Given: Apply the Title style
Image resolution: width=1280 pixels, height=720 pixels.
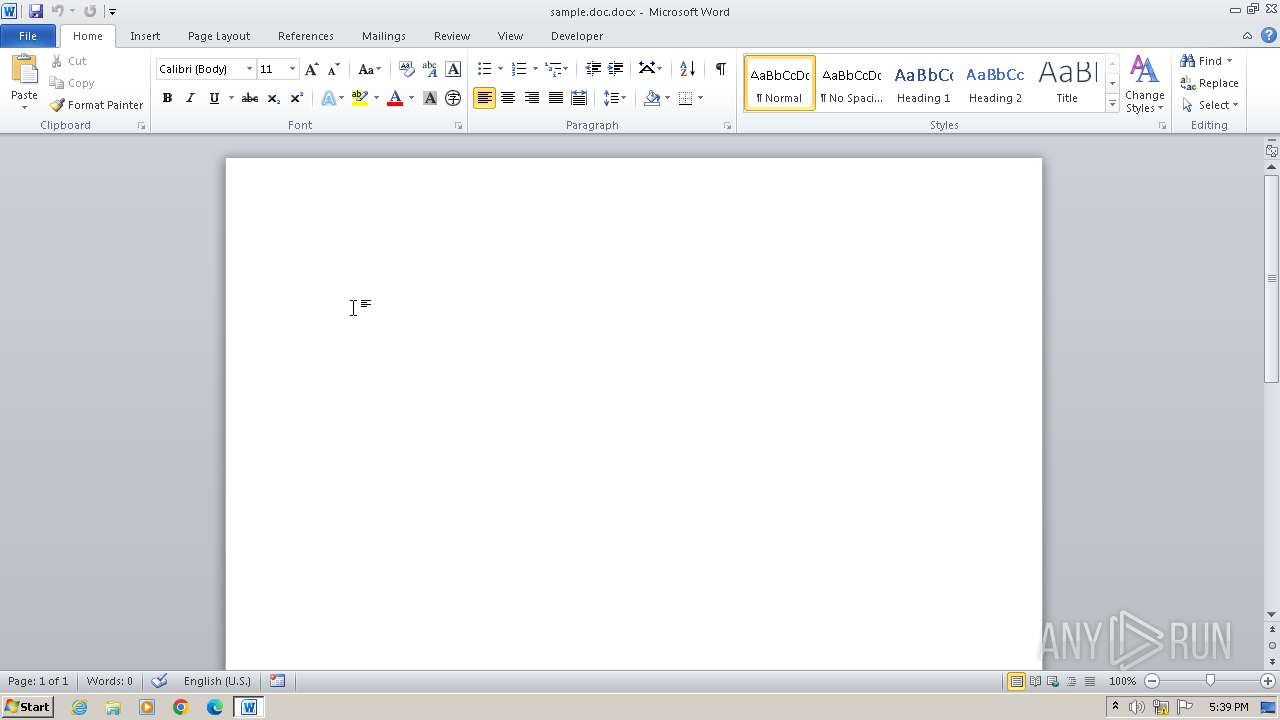Looking at the screenshot, I should [x=1067, y=83].
